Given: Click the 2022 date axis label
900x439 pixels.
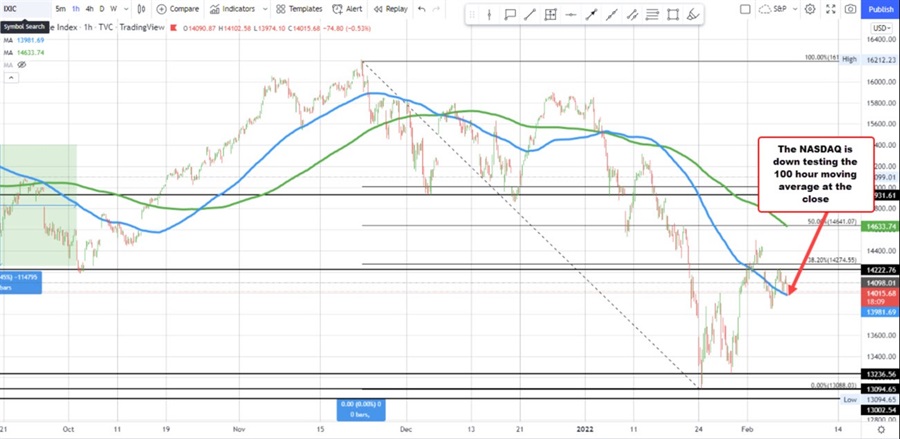Looking at the screenshot, I should click(x=585, y=429).
